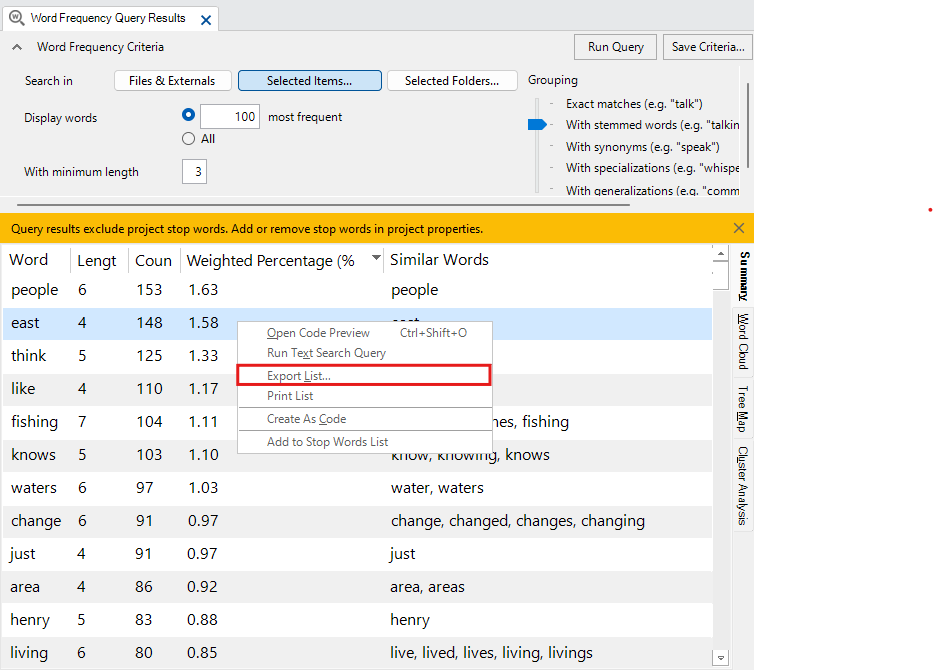The image size is (933, 670).
Task: Click the results scrollbar up arrow
Action: pos(721,254)
